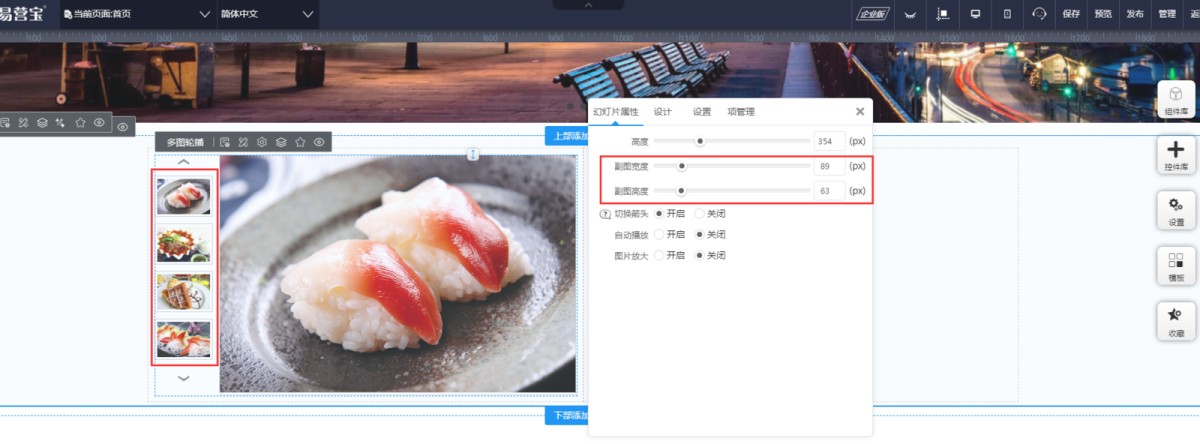
Task: Click the 高度 height slider handle
Action: coord(700,141)
